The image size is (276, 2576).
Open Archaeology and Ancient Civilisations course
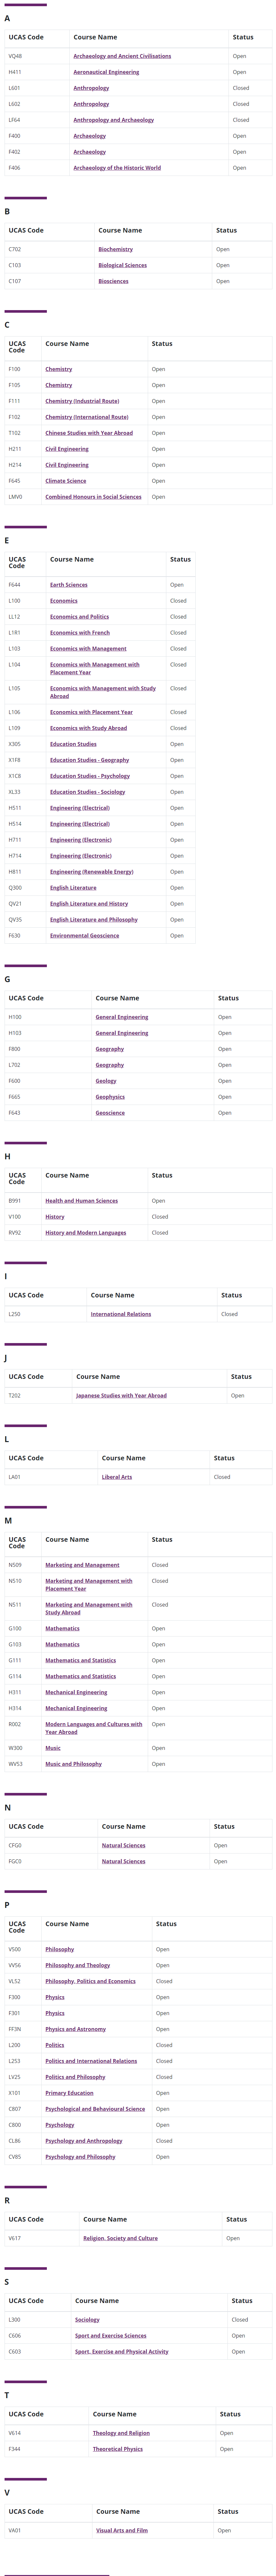[x=122, y=56]
